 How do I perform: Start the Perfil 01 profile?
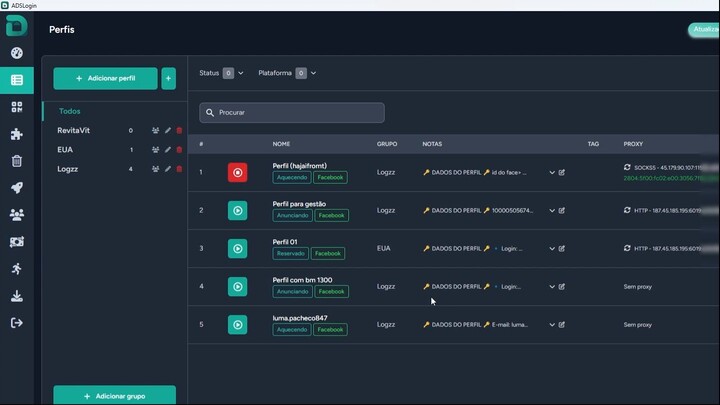coord(237,249)
